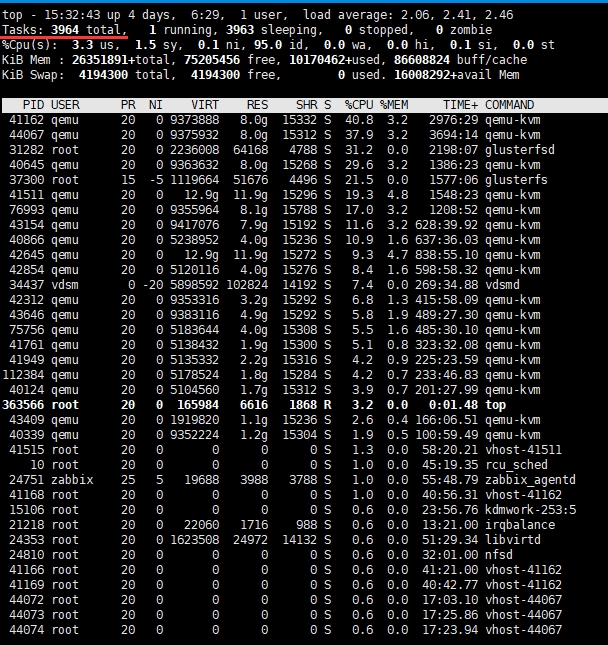Viewport: 608px width, 645px height.
Task: Click PID 41162 in the first row
Action: 26,120
